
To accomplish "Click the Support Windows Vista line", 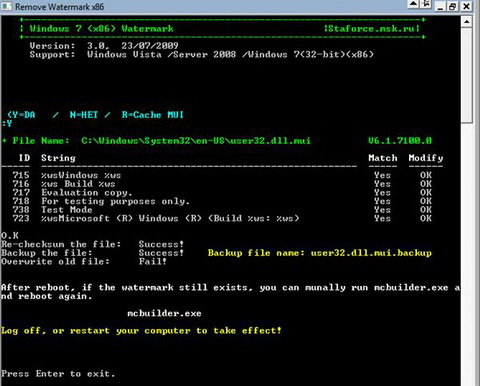I will [201, 54].
